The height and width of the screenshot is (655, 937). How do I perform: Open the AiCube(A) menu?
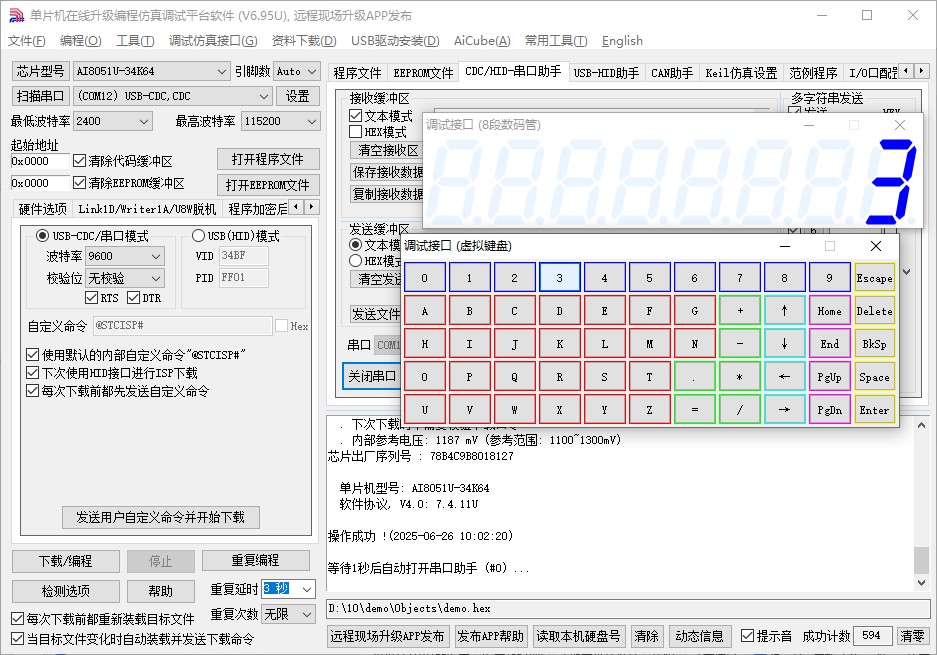482,41
